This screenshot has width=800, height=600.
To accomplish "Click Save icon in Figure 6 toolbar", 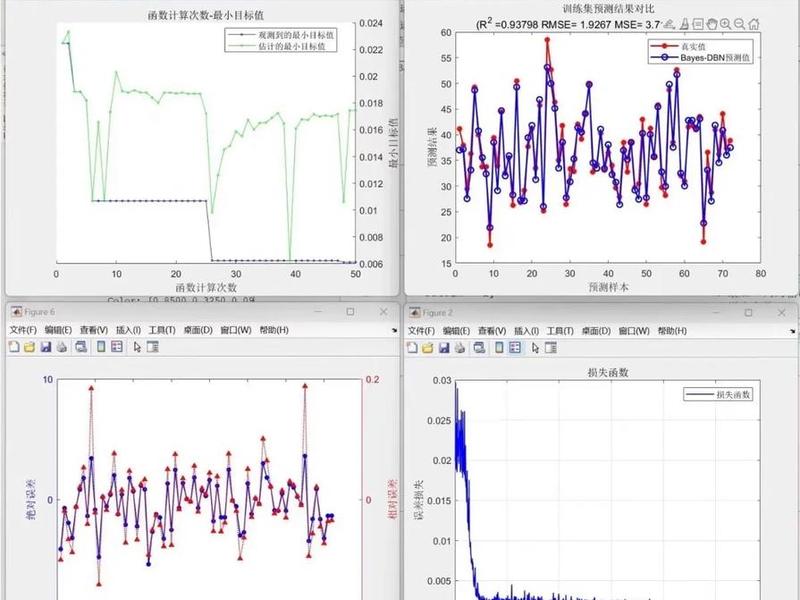I will coord(46,347).
